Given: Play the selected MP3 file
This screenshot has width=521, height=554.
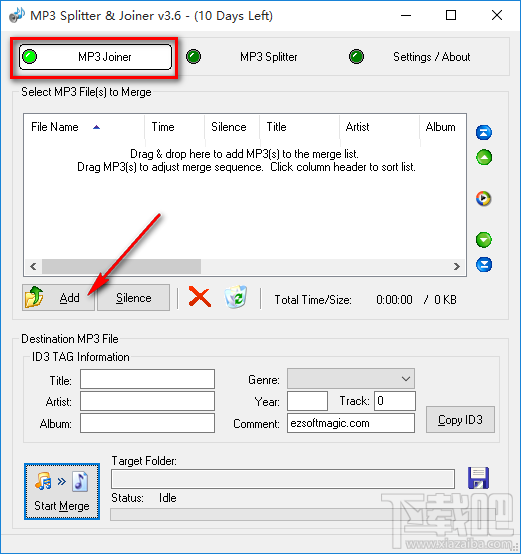Looking at the screenshot, I should click(483, 198).
